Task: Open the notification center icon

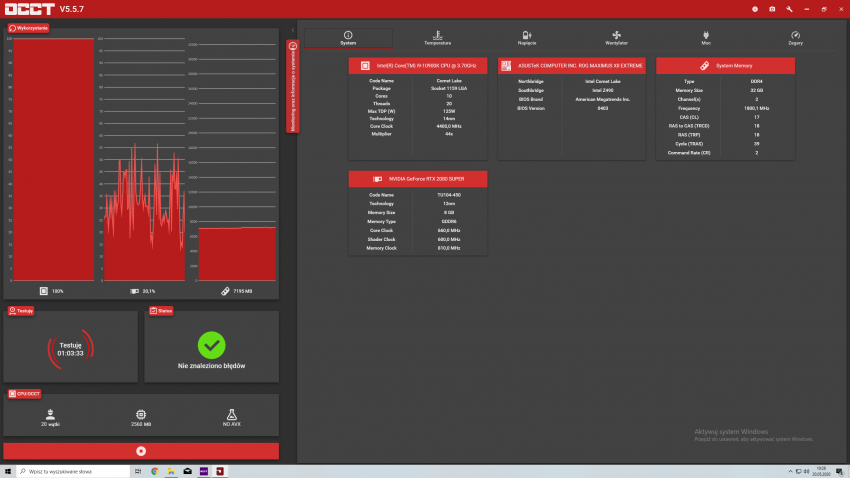Action: 839,471
